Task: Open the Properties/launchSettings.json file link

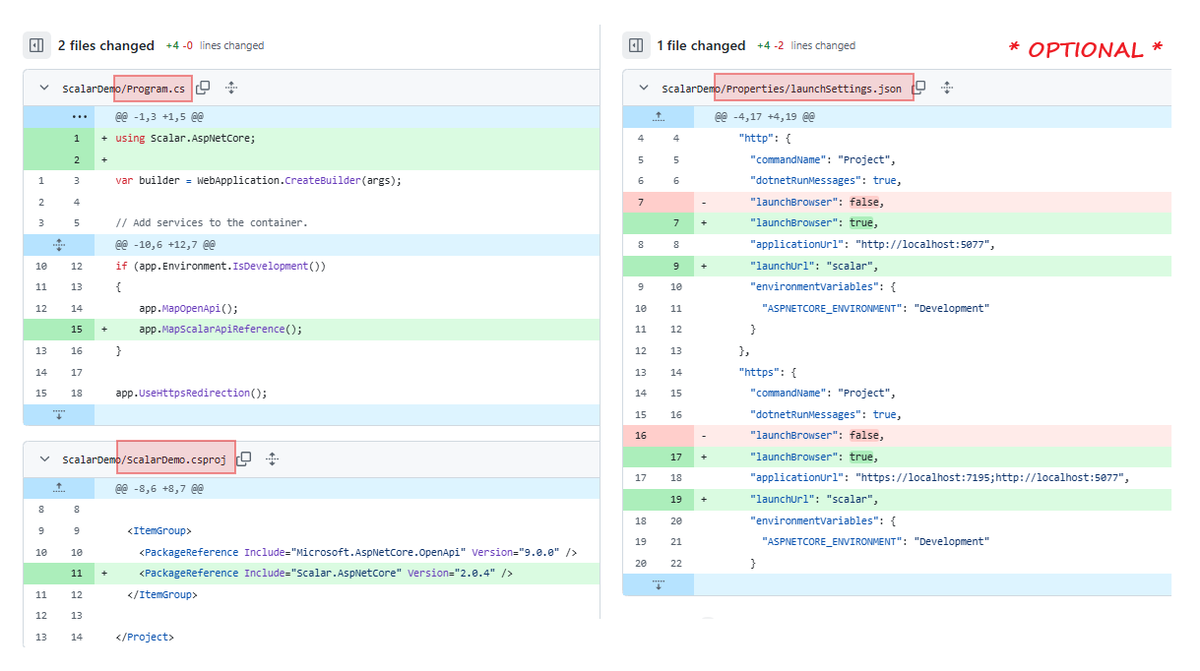Action: pos(781,89)
